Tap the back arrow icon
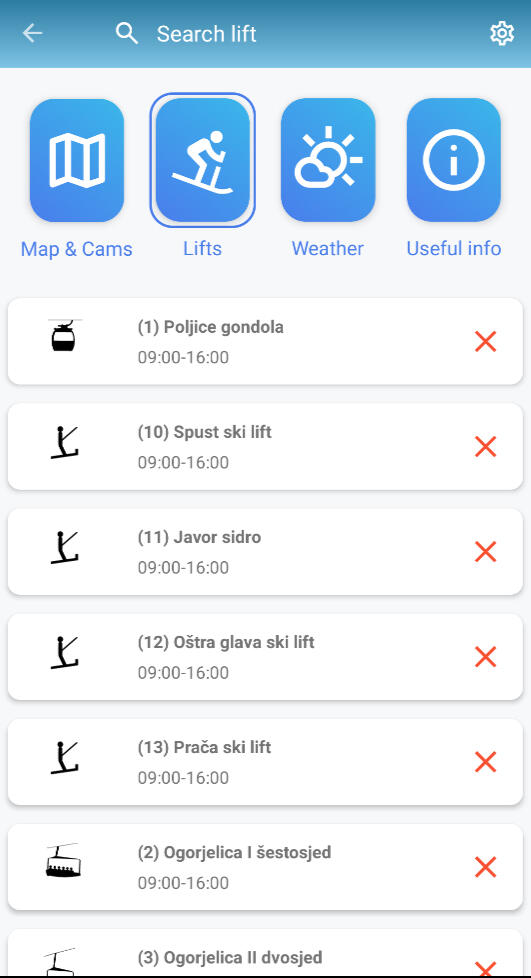This screenshot has height=978, width=531. [x=32, y=34]
